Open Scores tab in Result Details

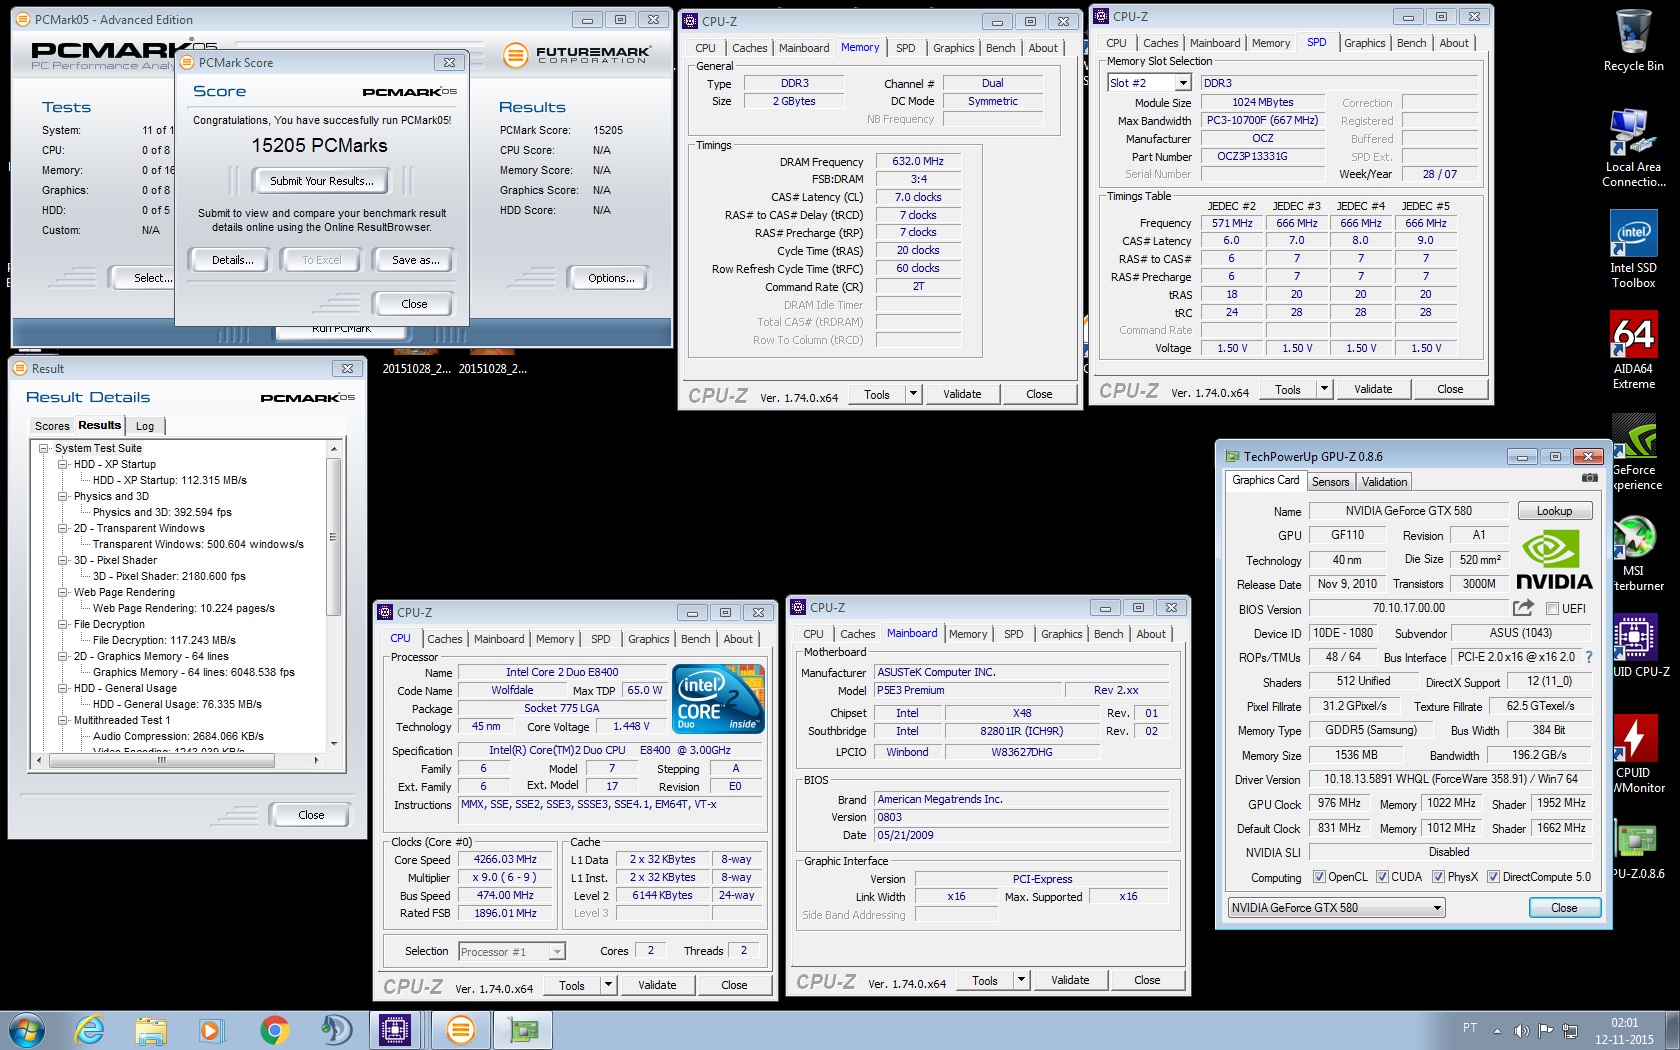point(52,426)
